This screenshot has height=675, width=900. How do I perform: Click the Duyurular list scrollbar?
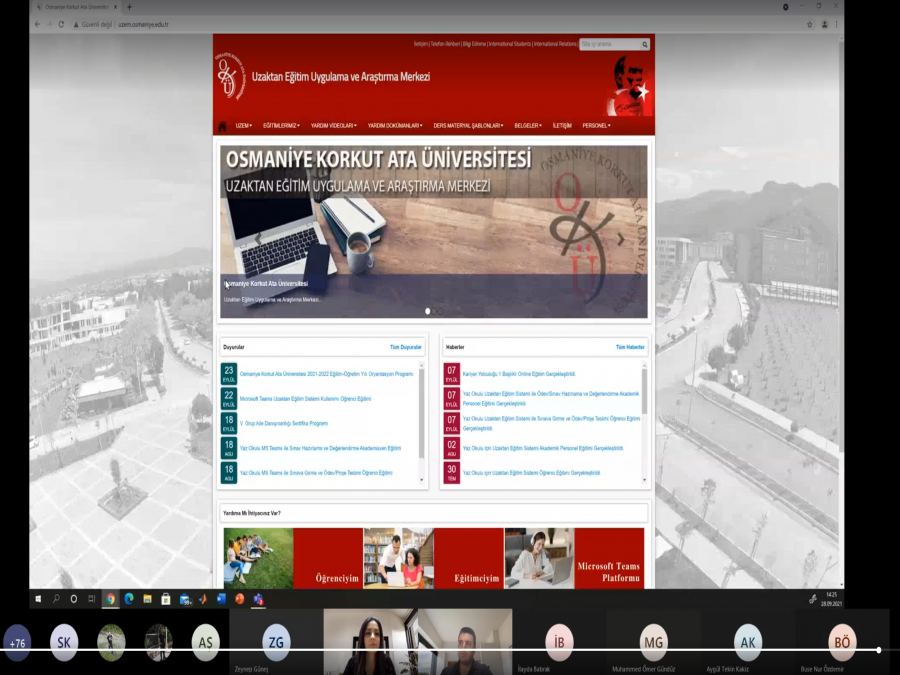point(421,413)
